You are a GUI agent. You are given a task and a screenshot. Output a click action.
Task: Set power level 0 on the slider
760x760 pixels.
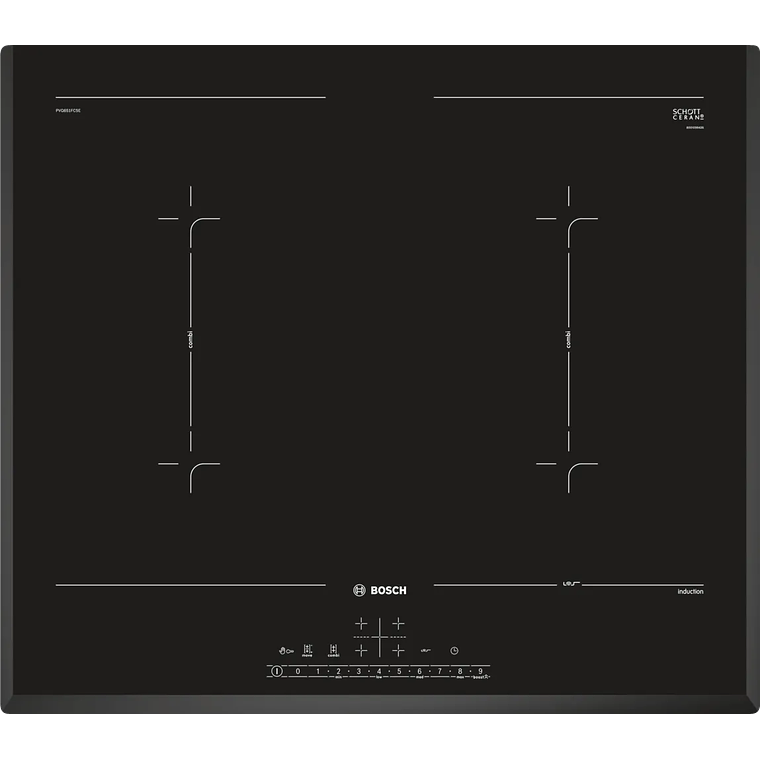click(x=298, y=671)
